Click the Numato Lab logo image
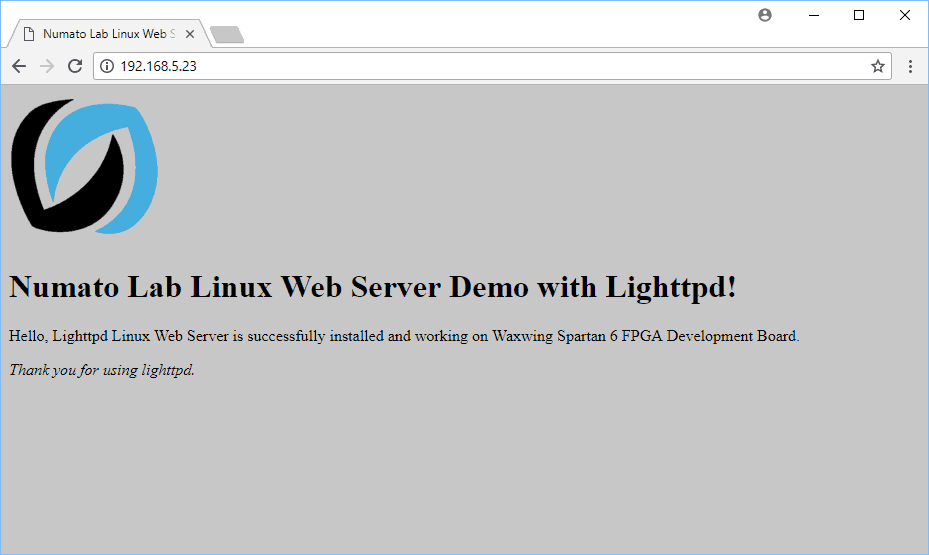 tap(84, 166)
